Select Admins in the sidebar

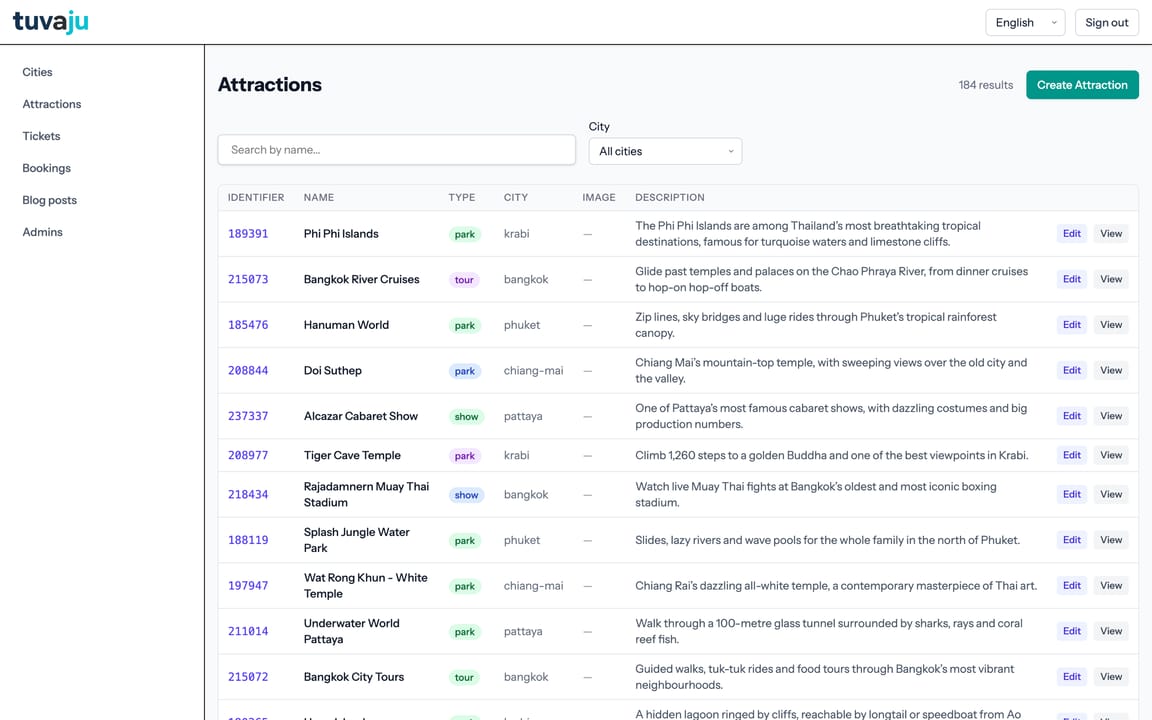coord(43,232)
